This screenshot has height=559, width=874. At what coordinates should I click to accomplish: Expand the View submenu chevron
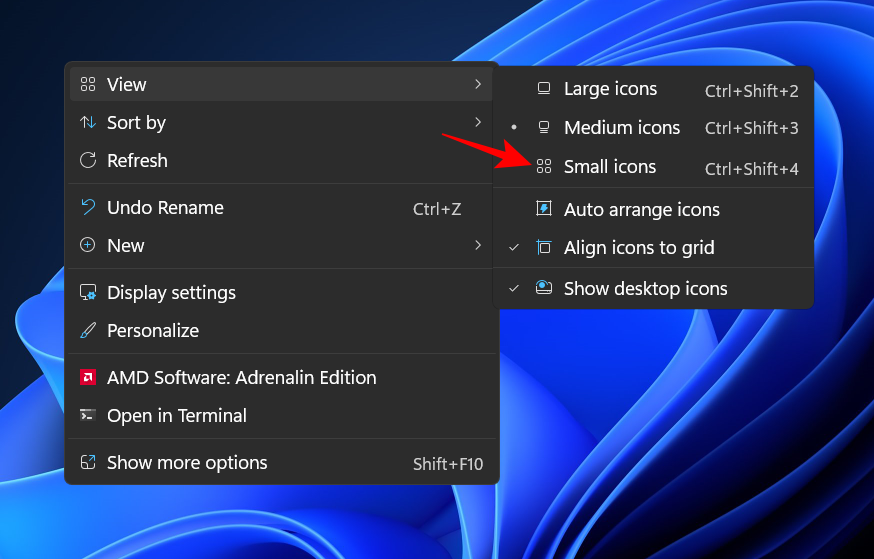(478, 85)
